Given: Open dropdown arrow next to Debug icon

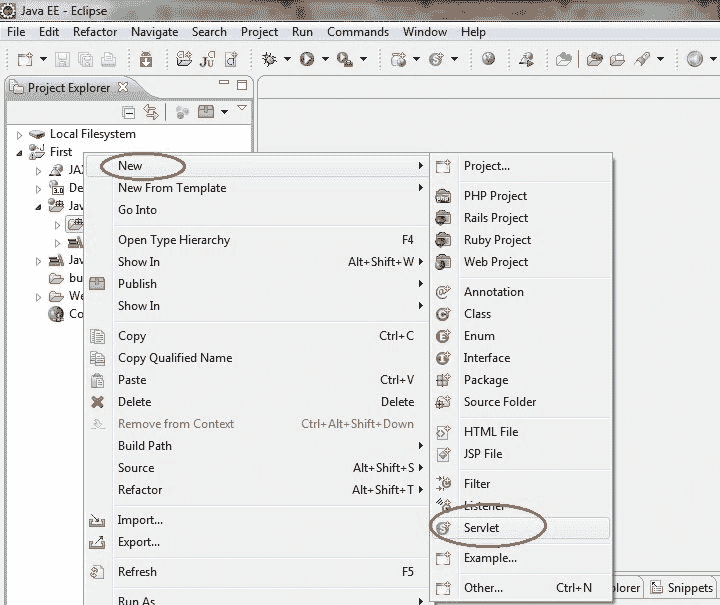Looking at the screenshot, I should coord(287,59).
